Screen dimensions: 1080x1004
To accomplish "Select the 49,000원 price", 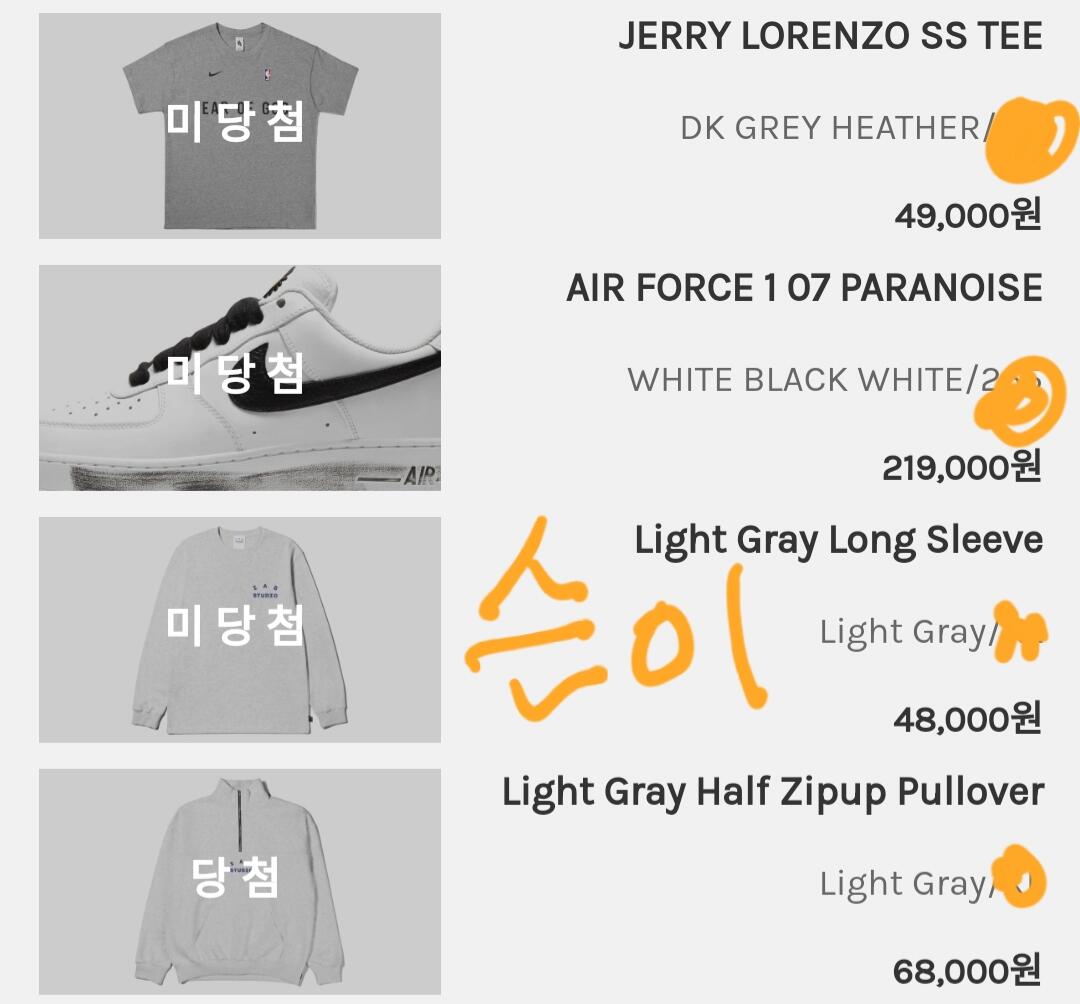I will click(x=968, y=215).
